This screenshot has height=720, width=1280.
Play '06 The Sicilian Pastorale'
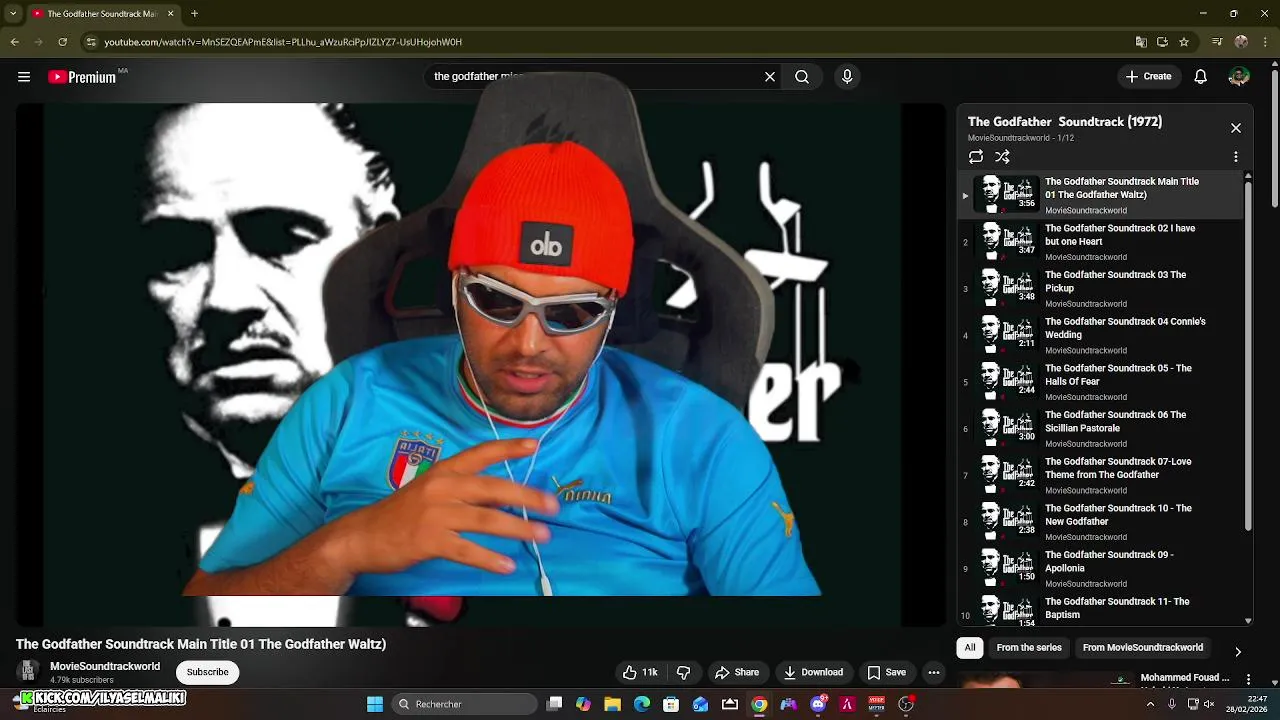pyautogui.click(x=1100, y=428)
